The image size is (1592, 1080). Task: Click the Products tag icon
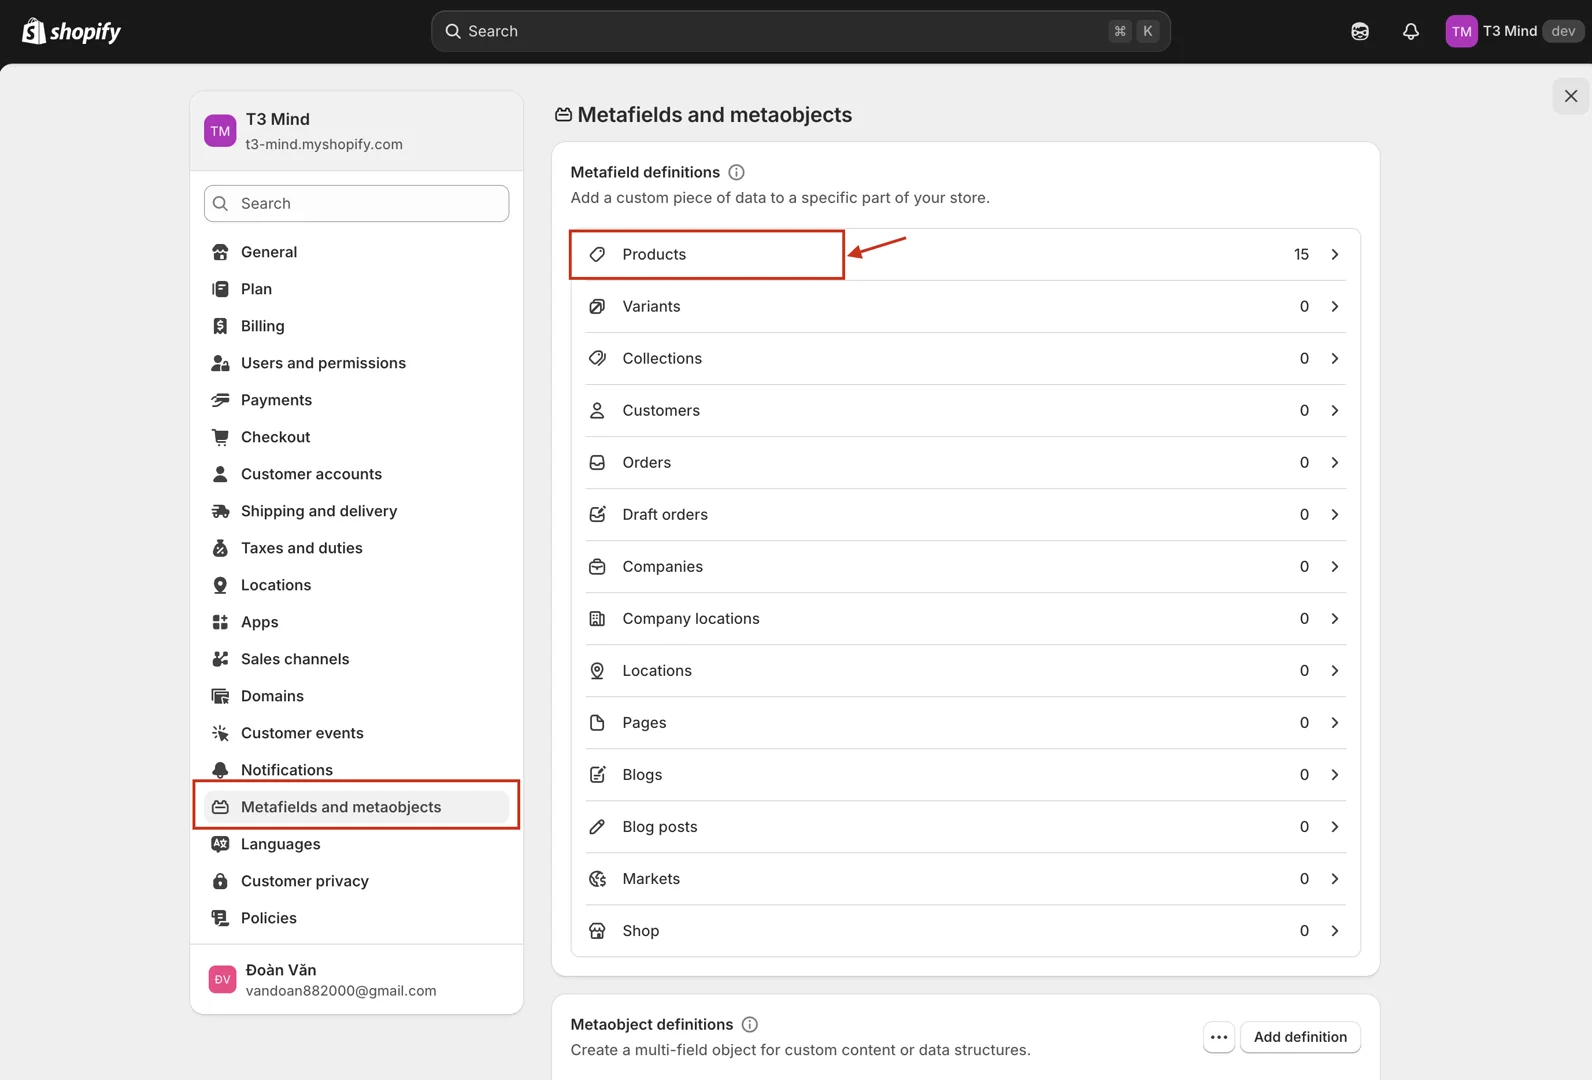(x=597, y=254)
